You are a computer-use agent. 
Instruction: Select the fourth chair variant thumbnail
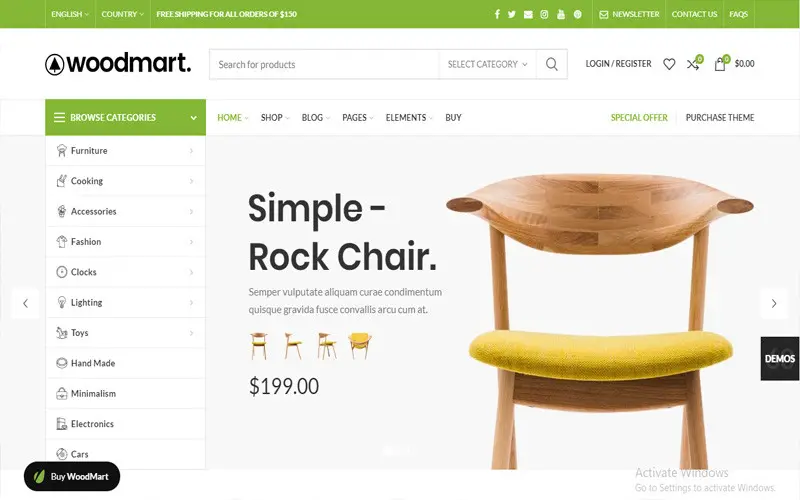pyautogui.click(x=360, y=345)
